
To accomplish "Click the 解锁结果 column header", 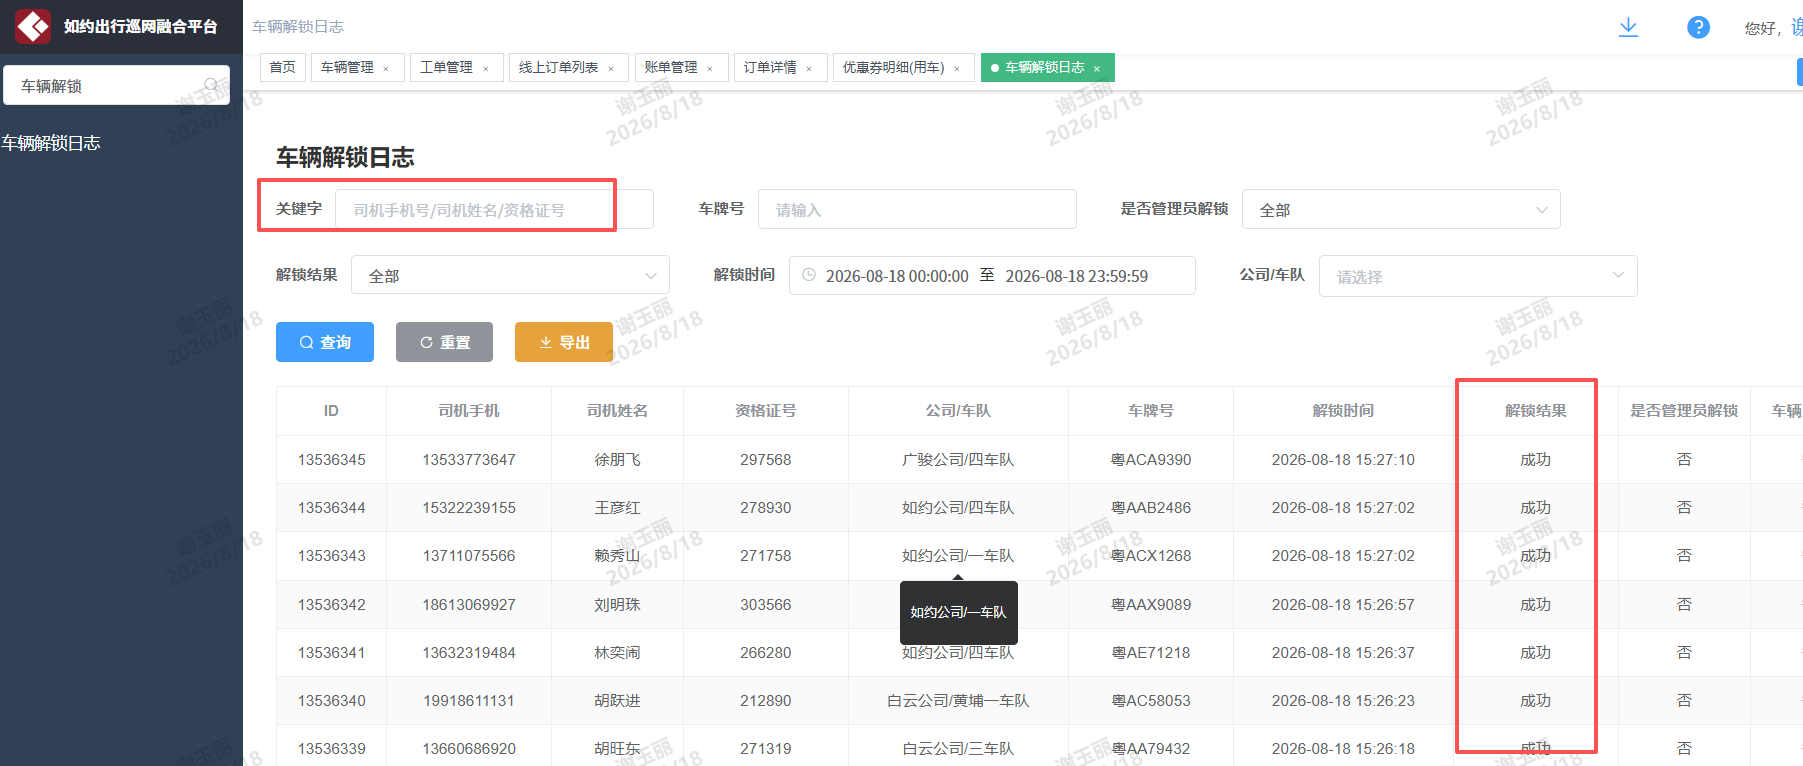I will click(1535, 411).
